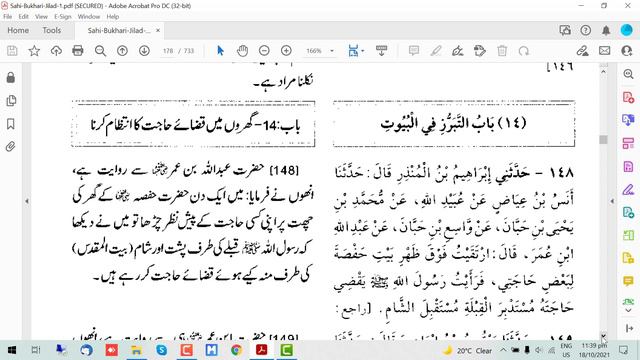Open Create PDF tool in right pane
This screenshot has width=640, height=360.
click(x=628, y=97)
